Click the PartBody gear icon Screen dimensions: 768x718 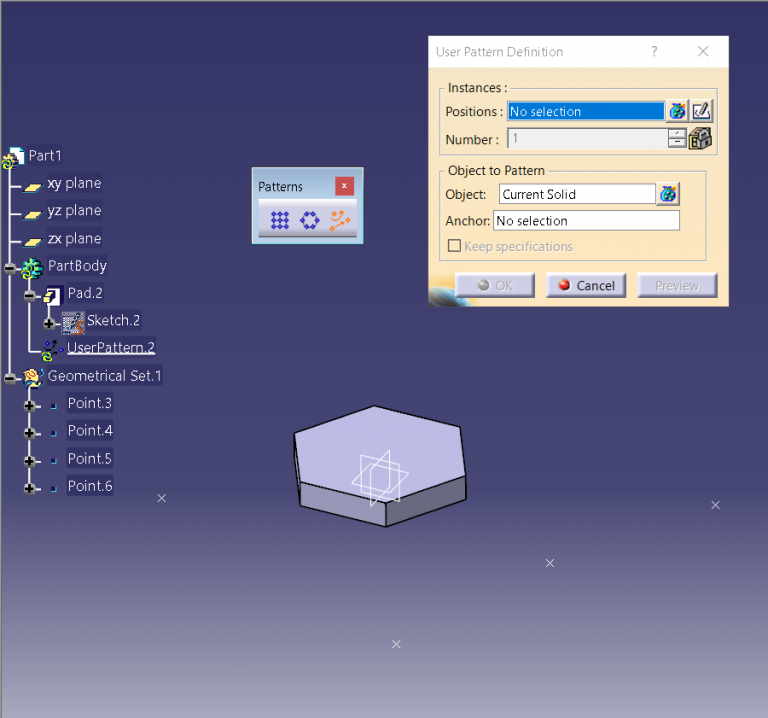(32, 268)
